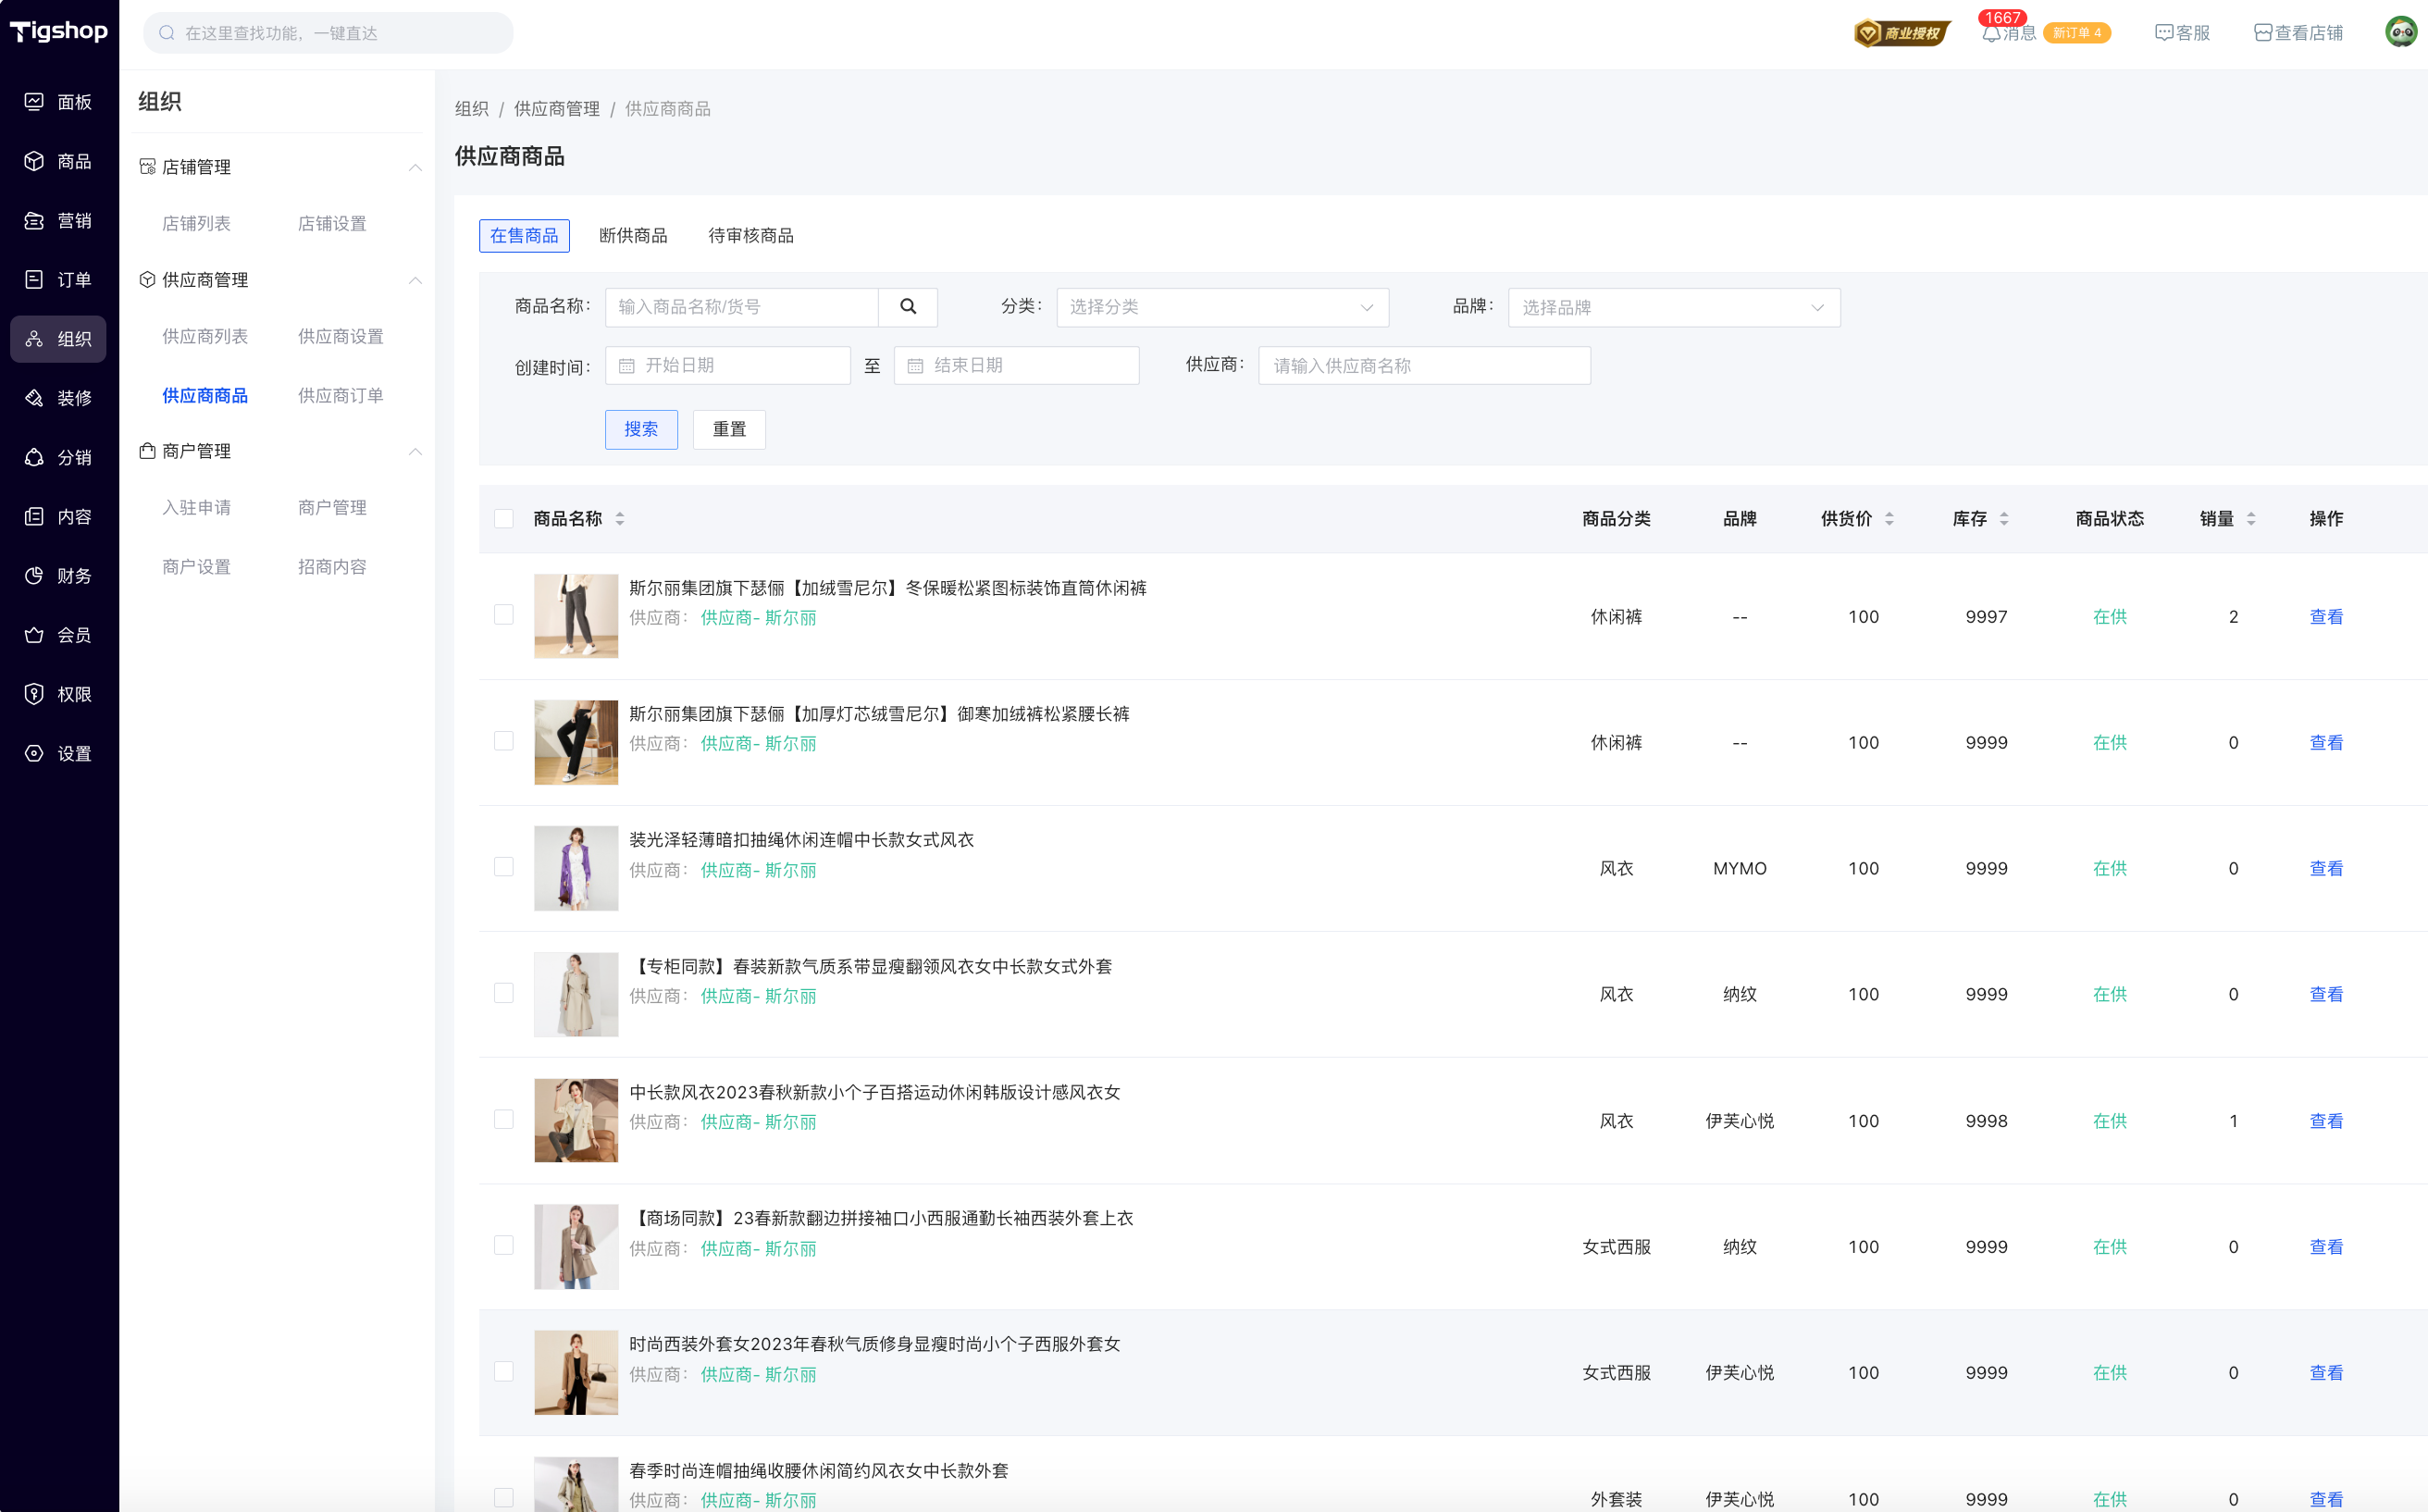Viewport: 2428px width, 1512px height.
Task: Open the 营销 marketing sidebar item
Action: (x=58, y=221)
